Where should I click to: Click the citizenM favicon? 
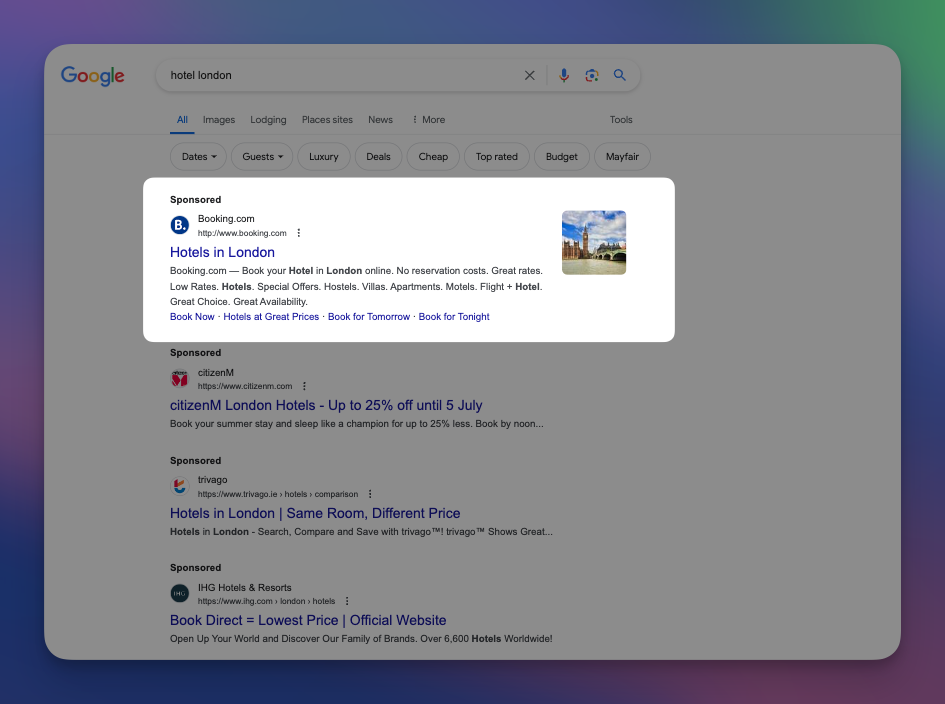[x=180, y=379]
